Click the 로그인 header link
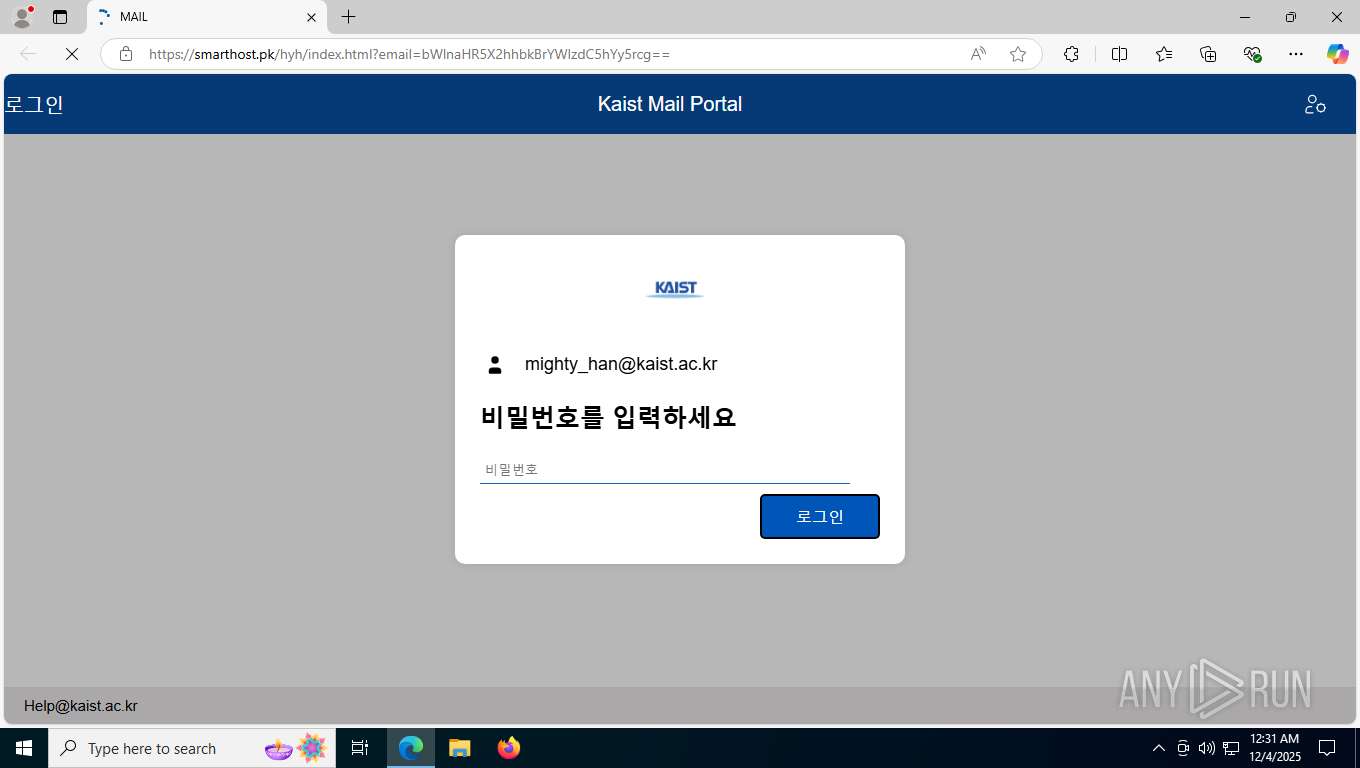 [34, 104]
